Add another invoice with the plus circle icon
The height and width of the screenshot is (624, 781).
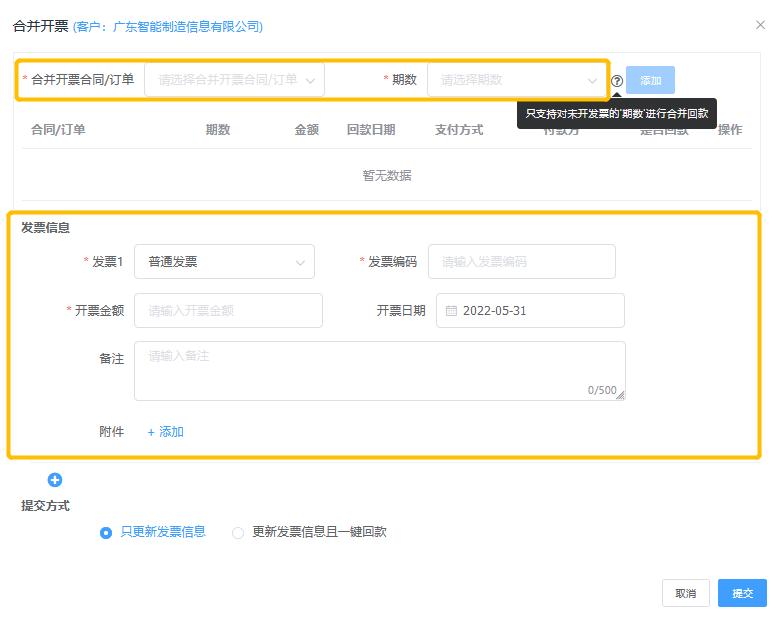coord(55,480)
